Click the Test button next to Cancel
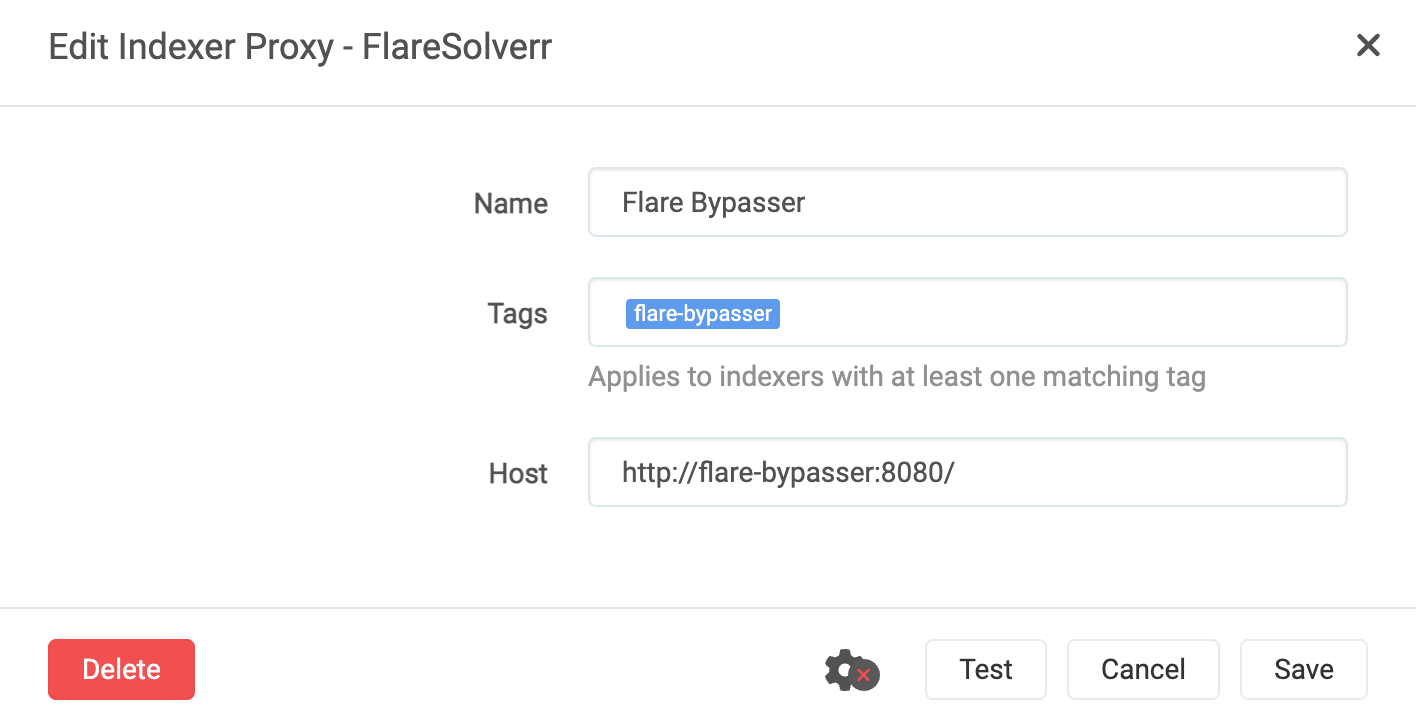 coord(985,669)
